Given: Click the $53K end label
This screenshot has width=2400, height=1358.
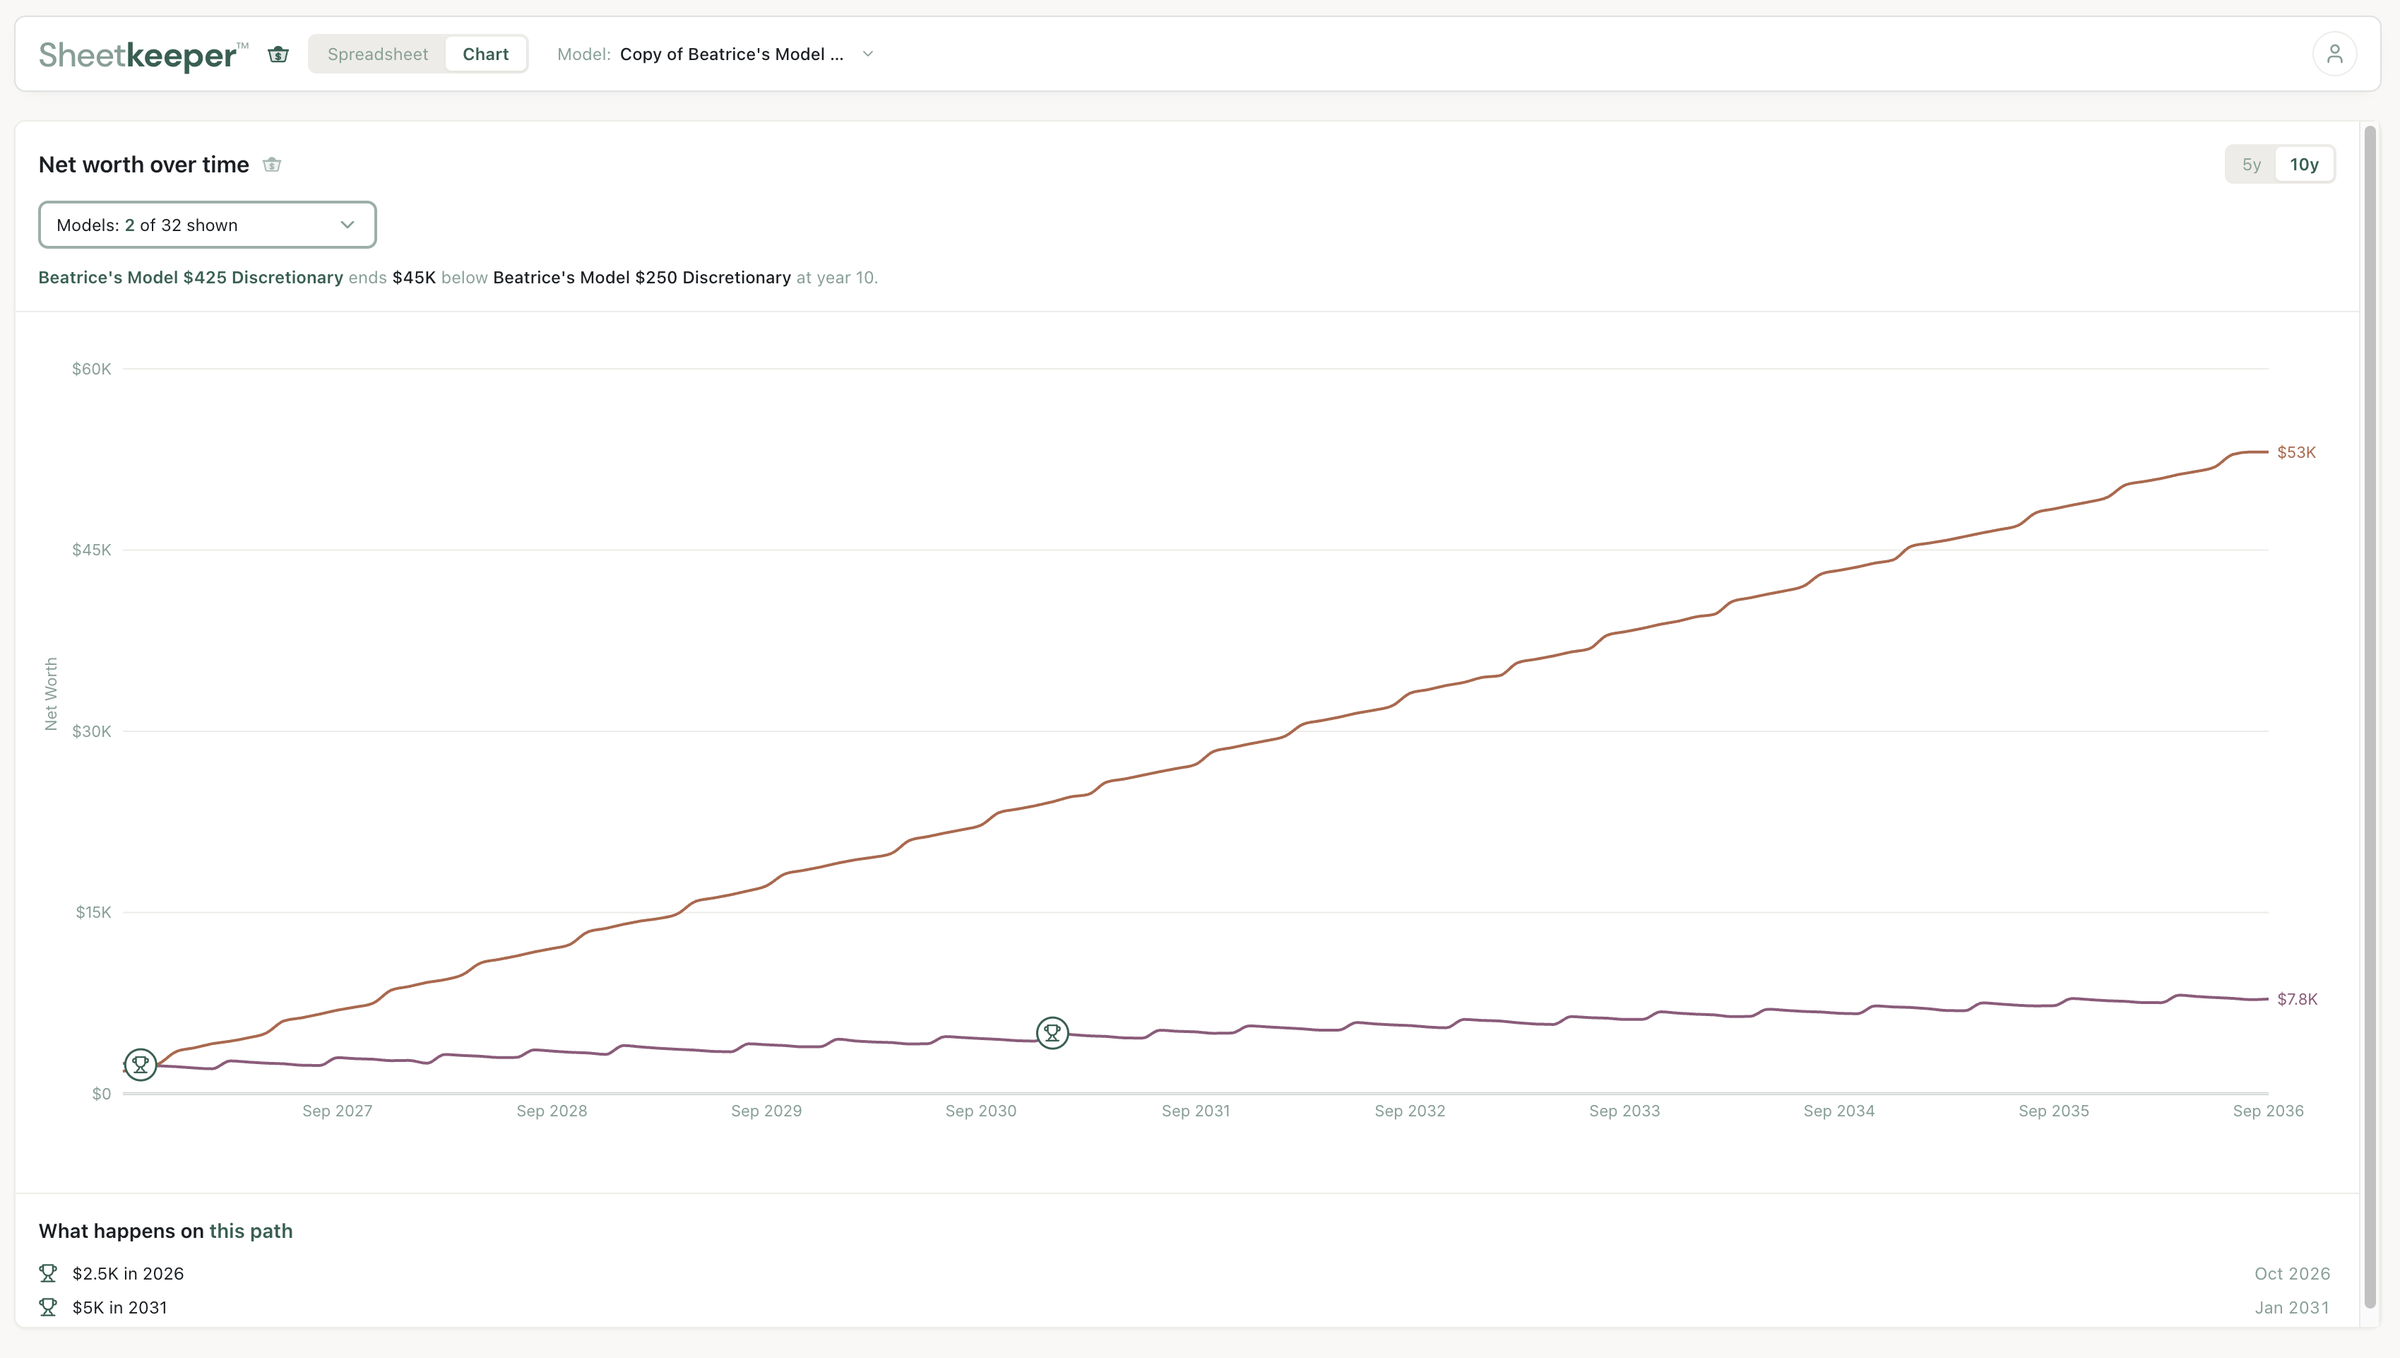Looking at the screenshot, I should [x=2296, y=453].
